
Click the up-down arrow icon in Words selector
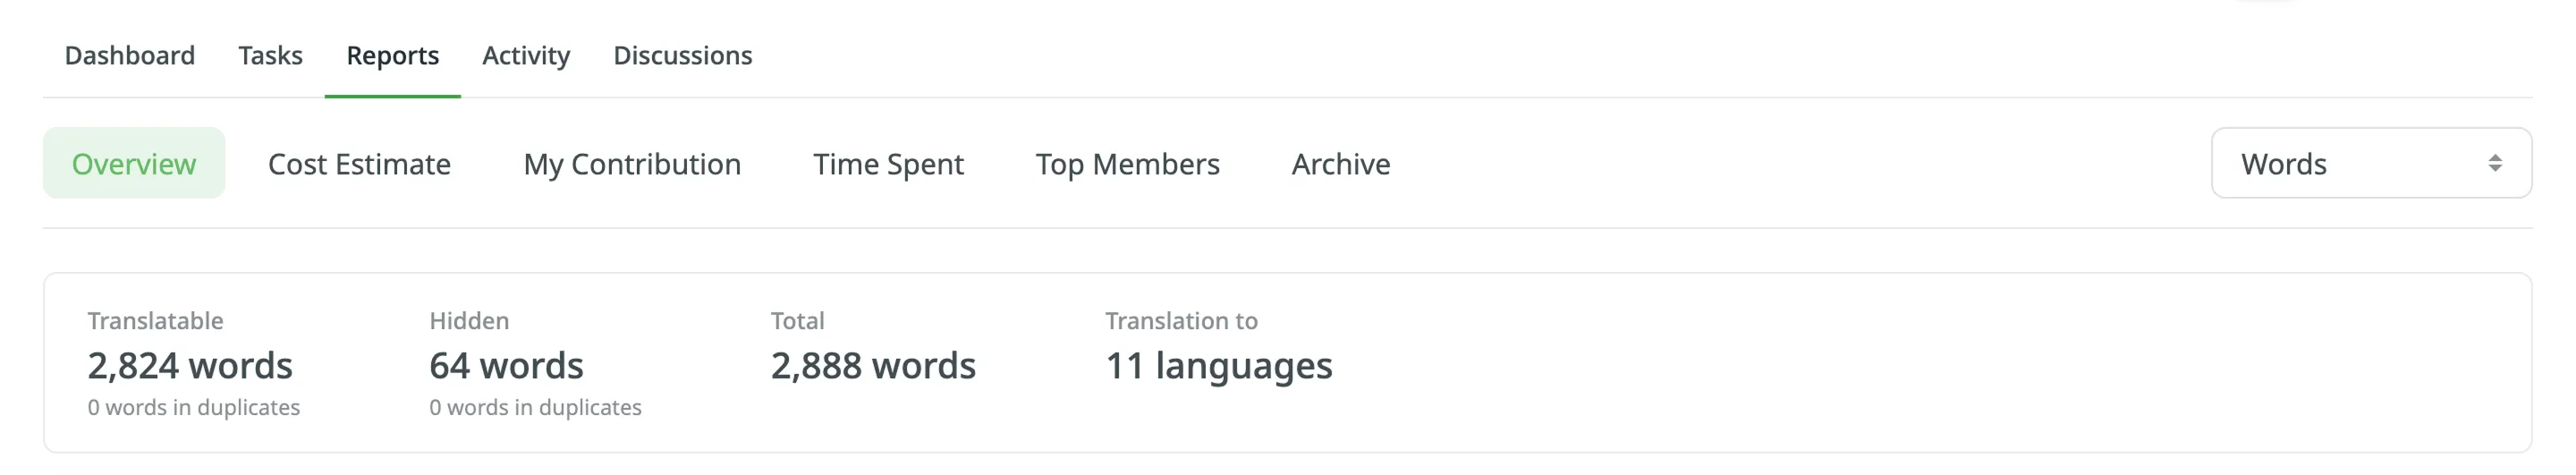point(2494,164)
